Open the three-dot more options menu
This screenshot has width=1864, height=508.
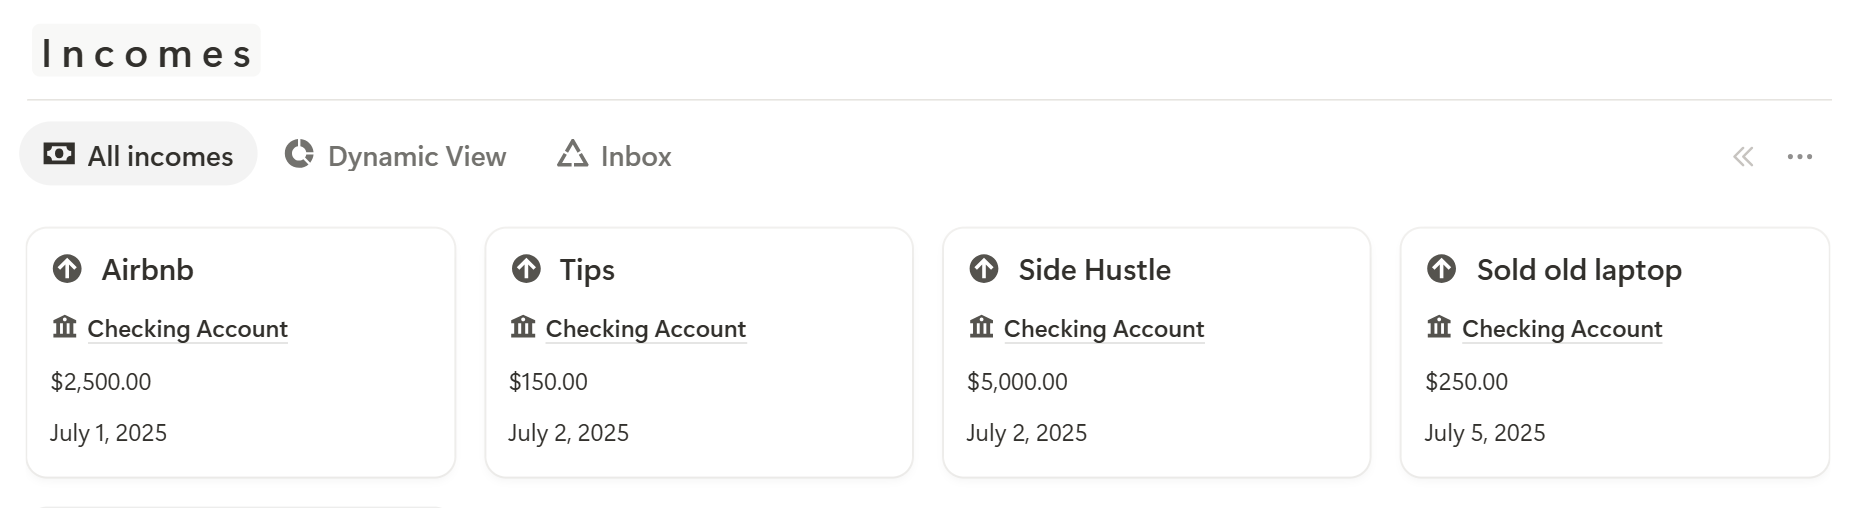1800,157
